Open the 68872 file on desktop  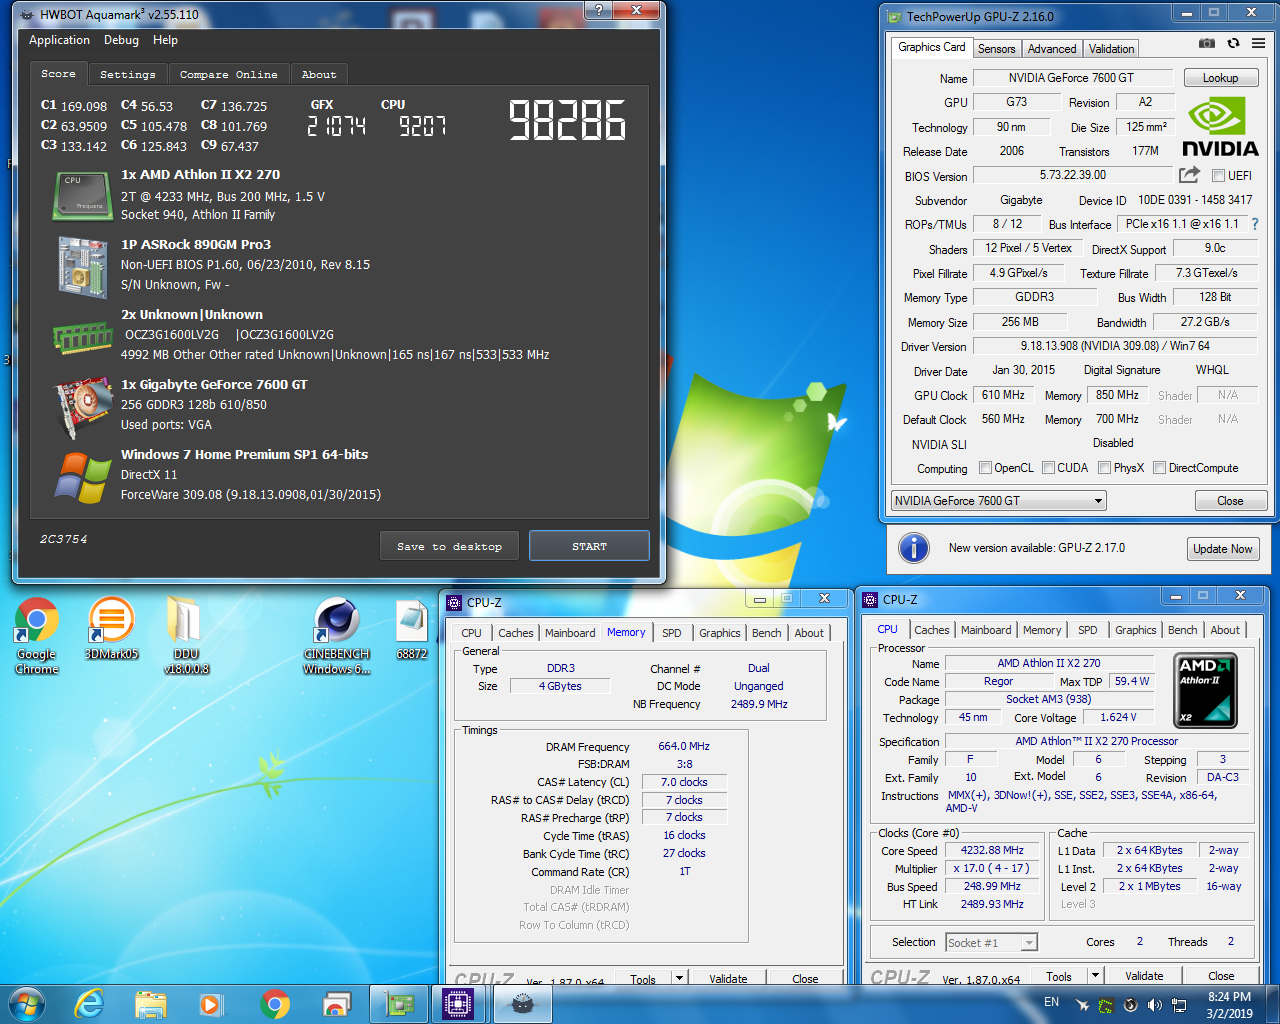[412, 629]
